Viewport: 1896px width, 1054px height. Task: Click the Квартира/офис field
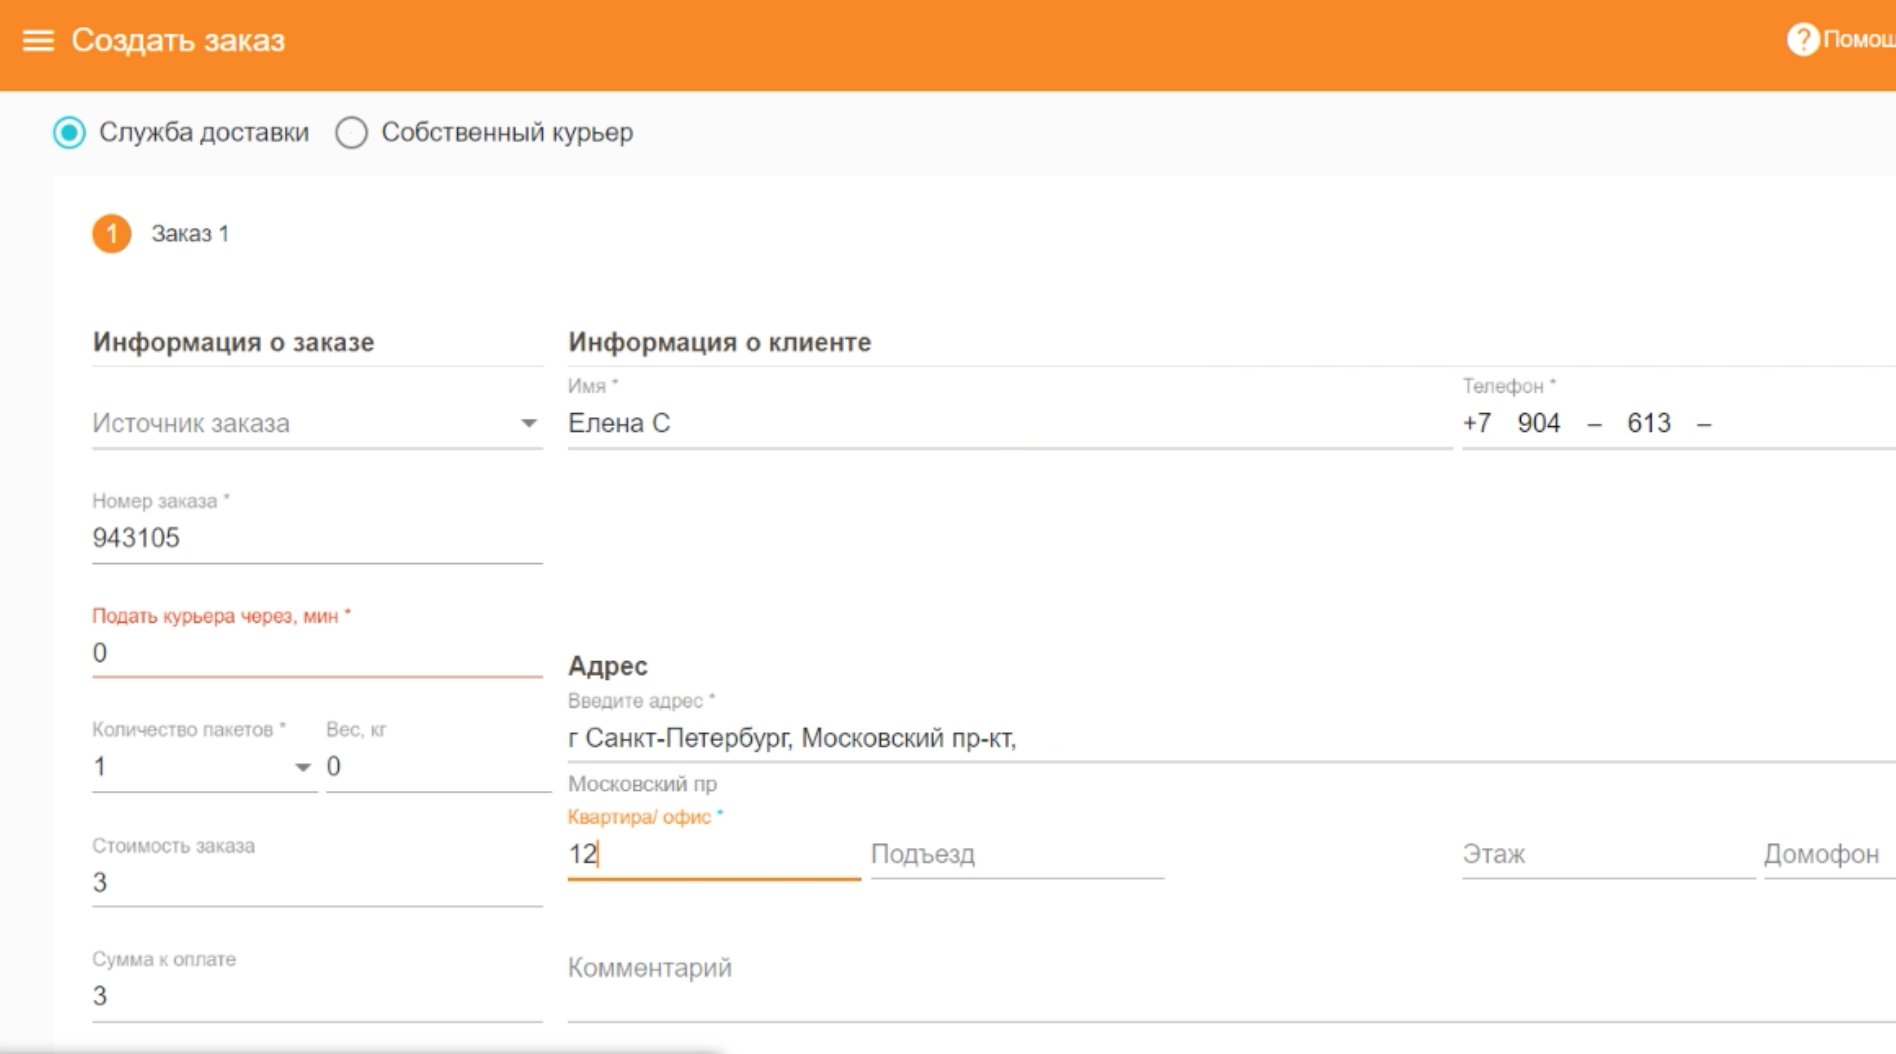pyautogui.click(x=714, y=855)
